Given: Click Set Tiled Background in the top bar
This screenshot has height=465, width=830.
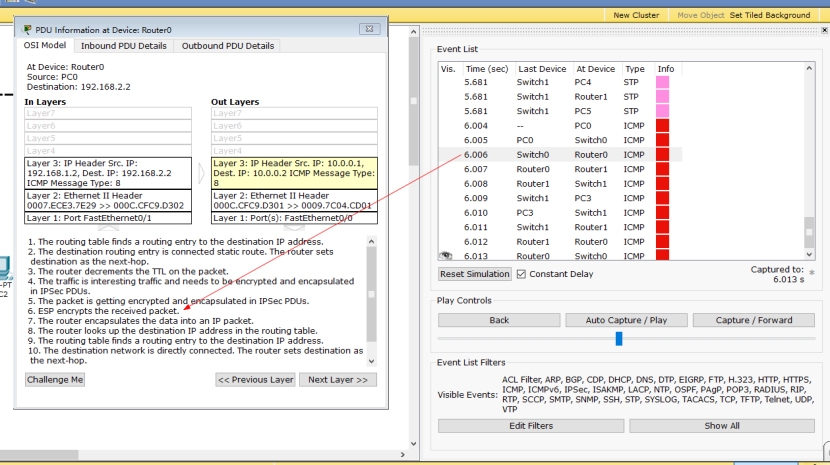Looking at the screenshot, I should (769, 15).
